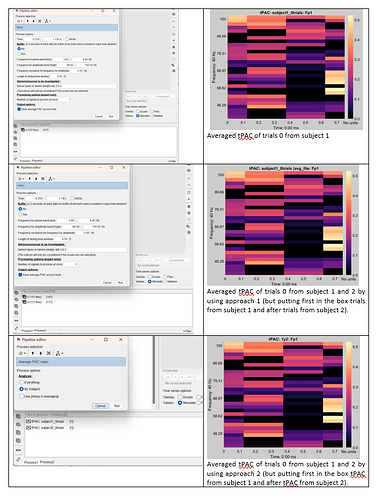Viewport: 382px width, 499px height.
Task: Click the top file-type icon beside the Timefreq files list
Action: pyautogui.click(x=18, y=416)
